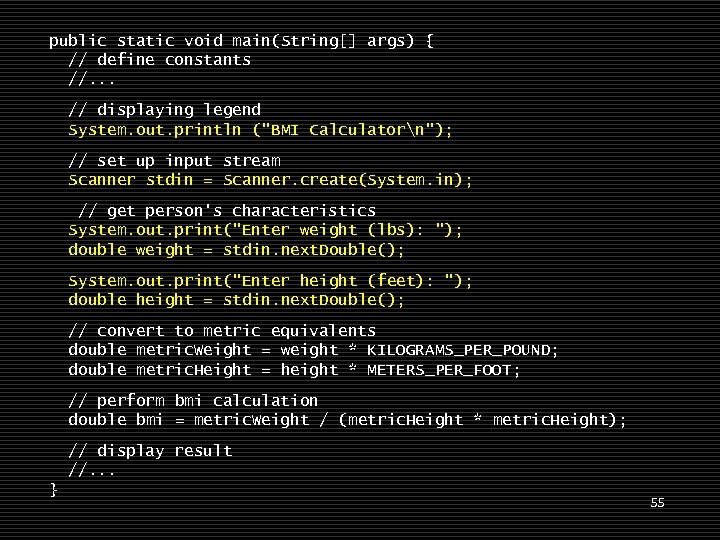The width and height of the screenshot is (720, 540).
Task: Select the Scanner stdin declaration line
Action: [x=270, y=180]
